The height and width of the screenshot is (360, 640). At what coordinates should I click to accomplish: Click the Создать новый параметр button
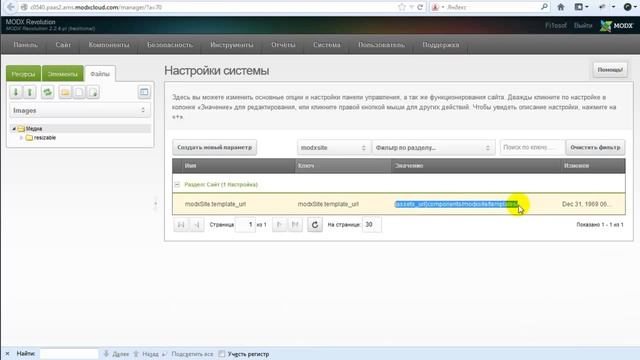[x=215, y=148]
